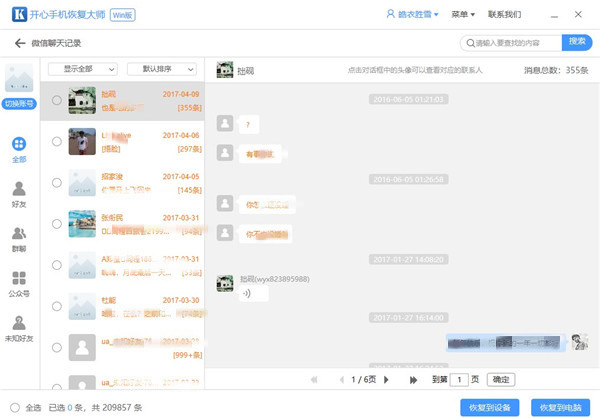Jump to the last page arrow

413,380
